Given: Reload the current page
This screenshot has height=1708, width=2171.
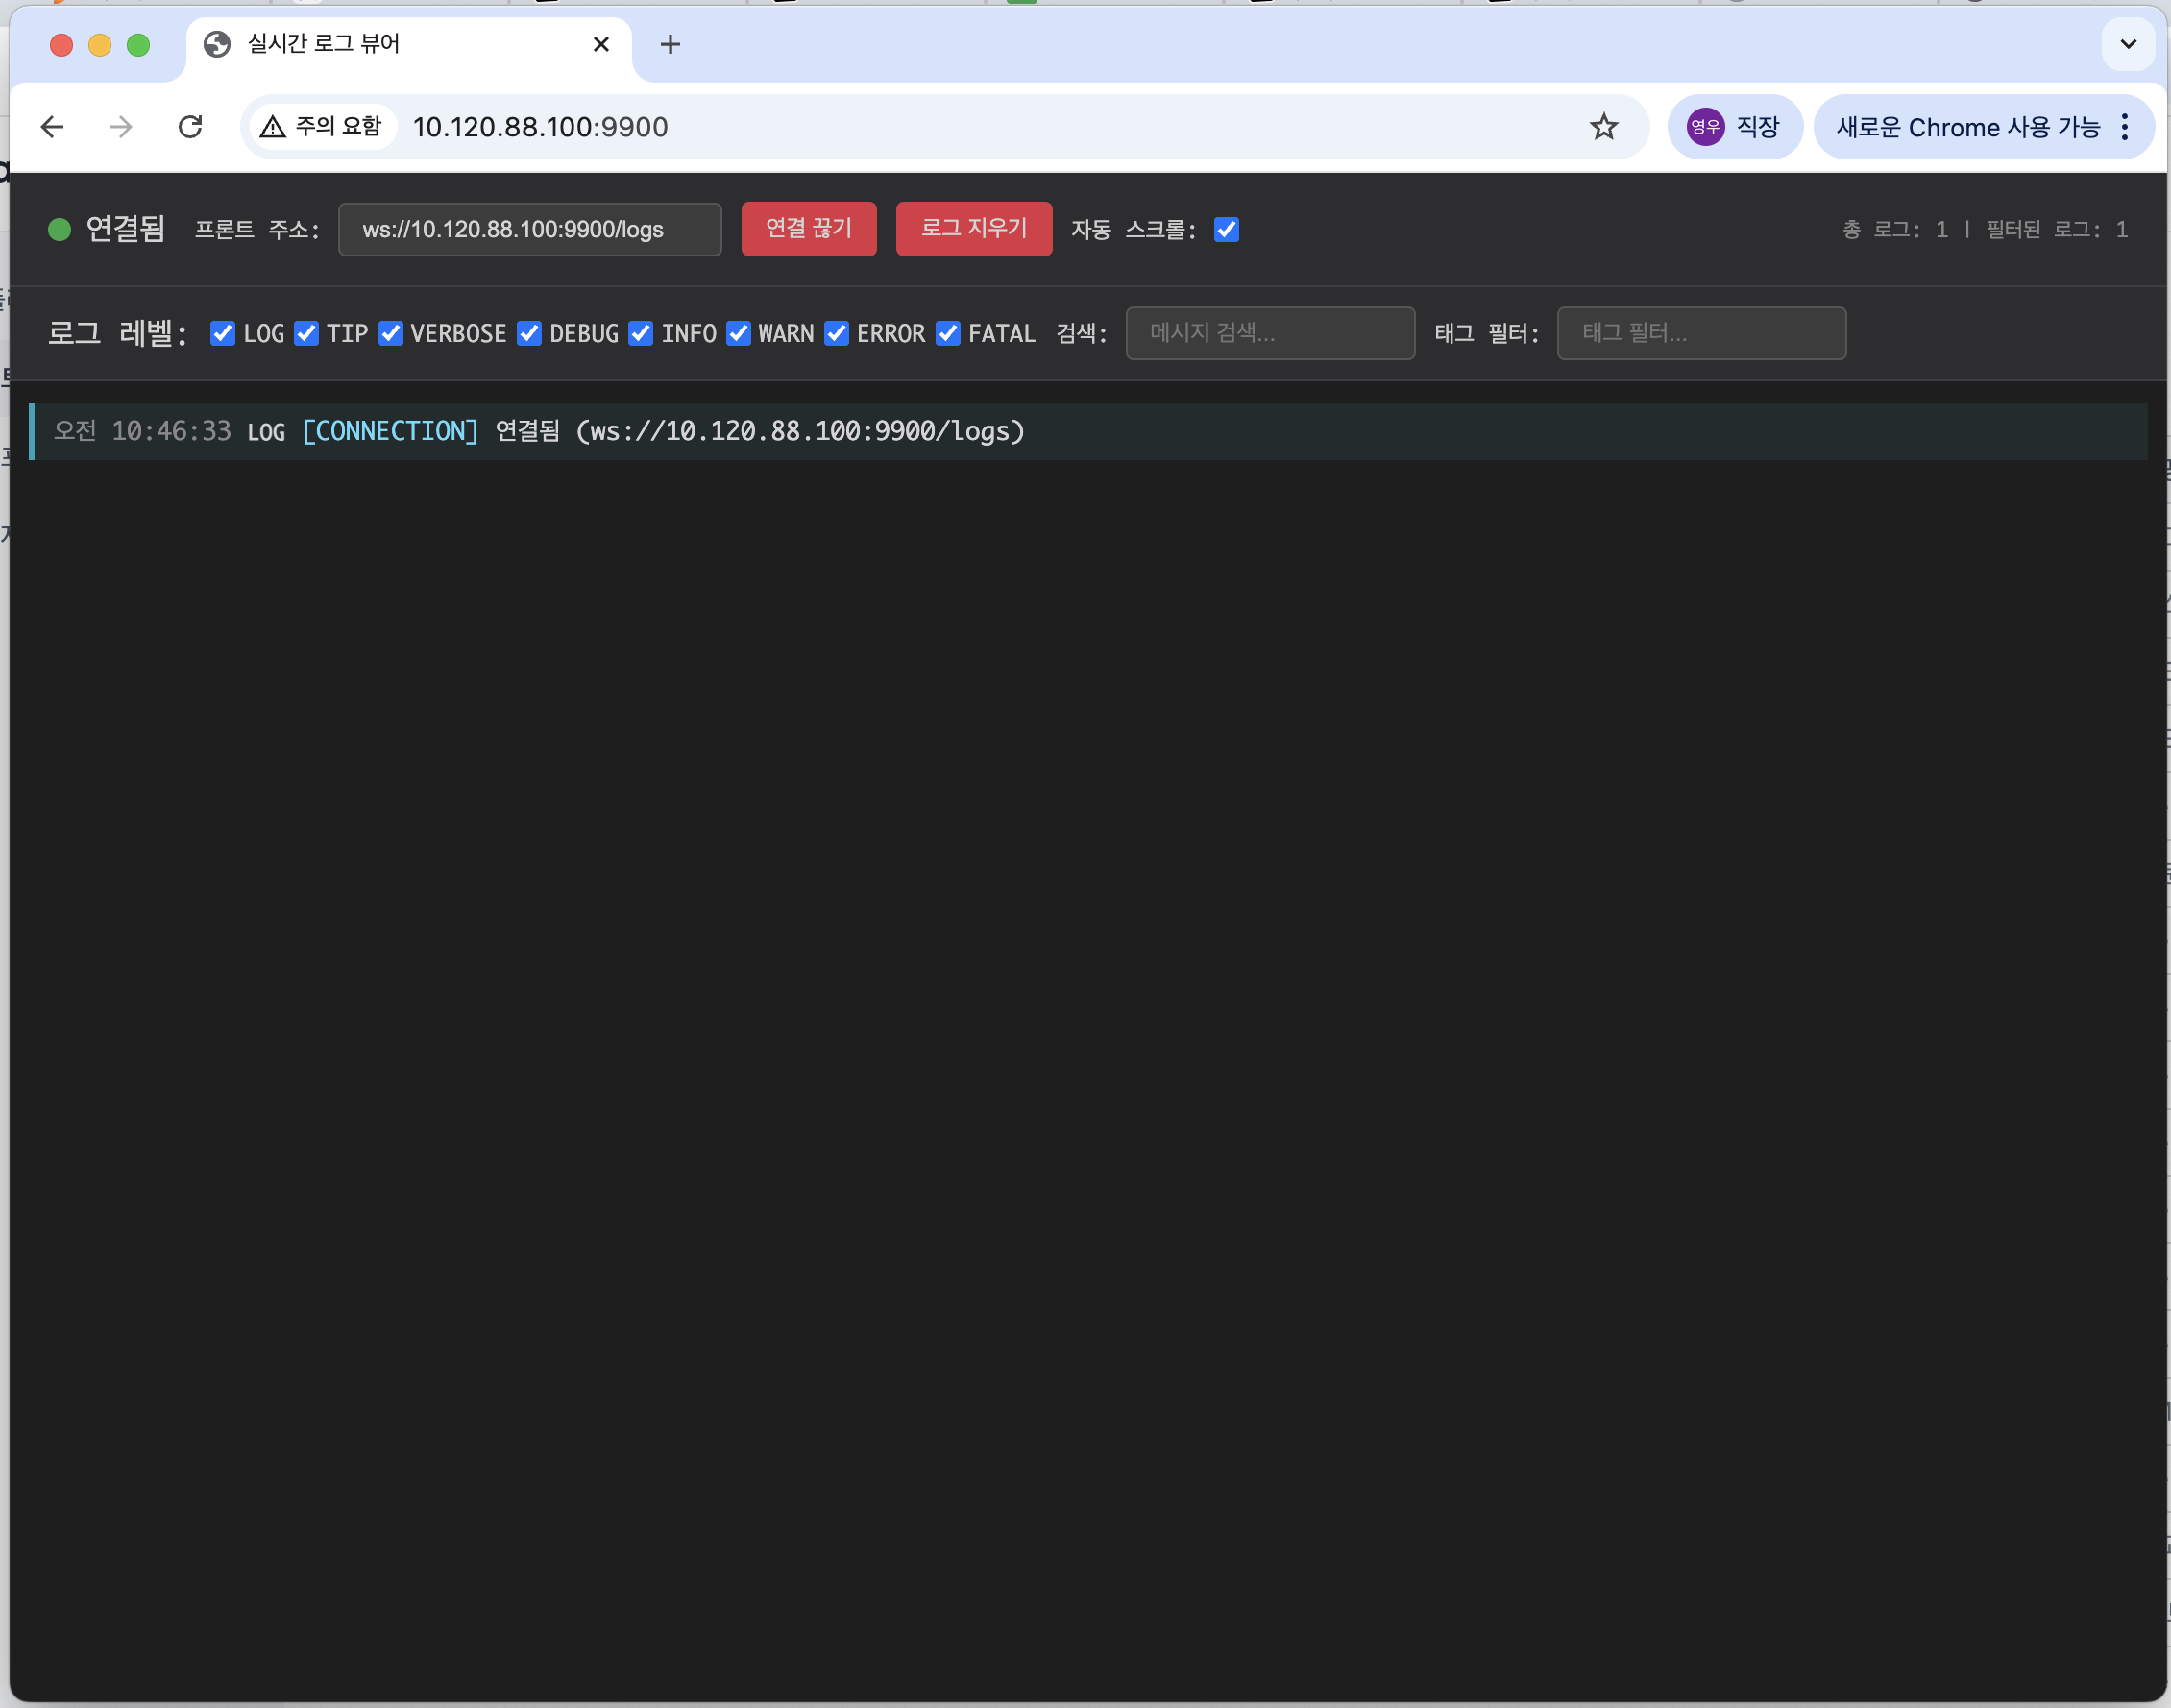Looking at the screenshot, I should (191, 126).
